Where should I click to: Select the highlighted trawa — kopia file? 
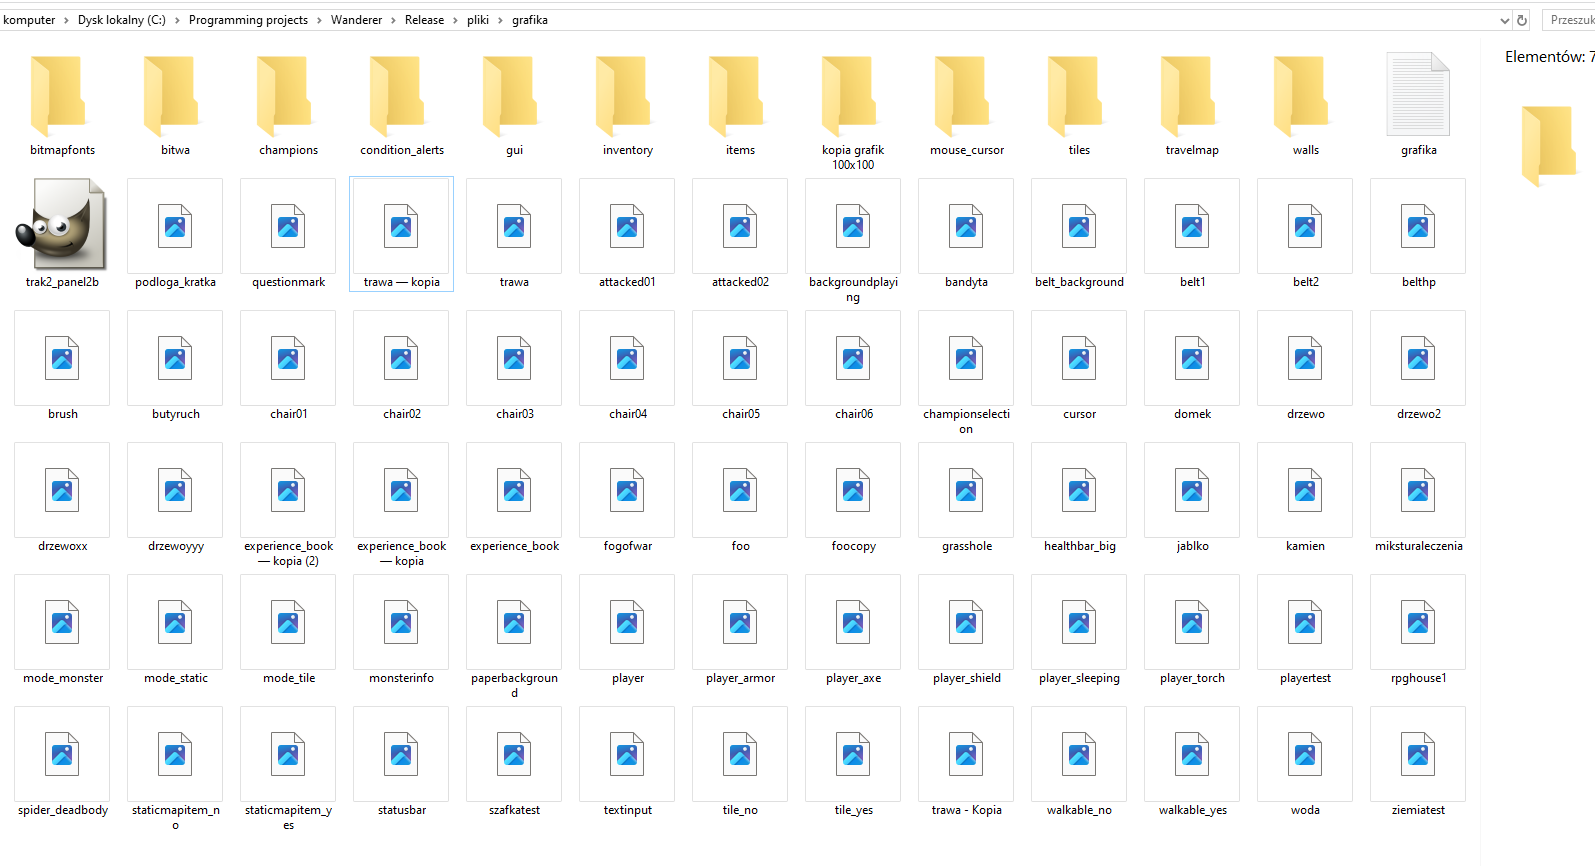point(401,228)
